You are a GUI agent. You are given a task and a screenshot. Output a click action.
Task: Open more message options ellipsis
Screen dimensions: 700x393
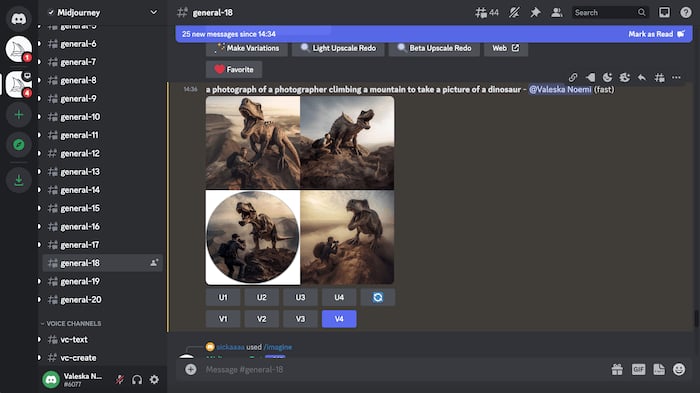click(x=676, y=78)
